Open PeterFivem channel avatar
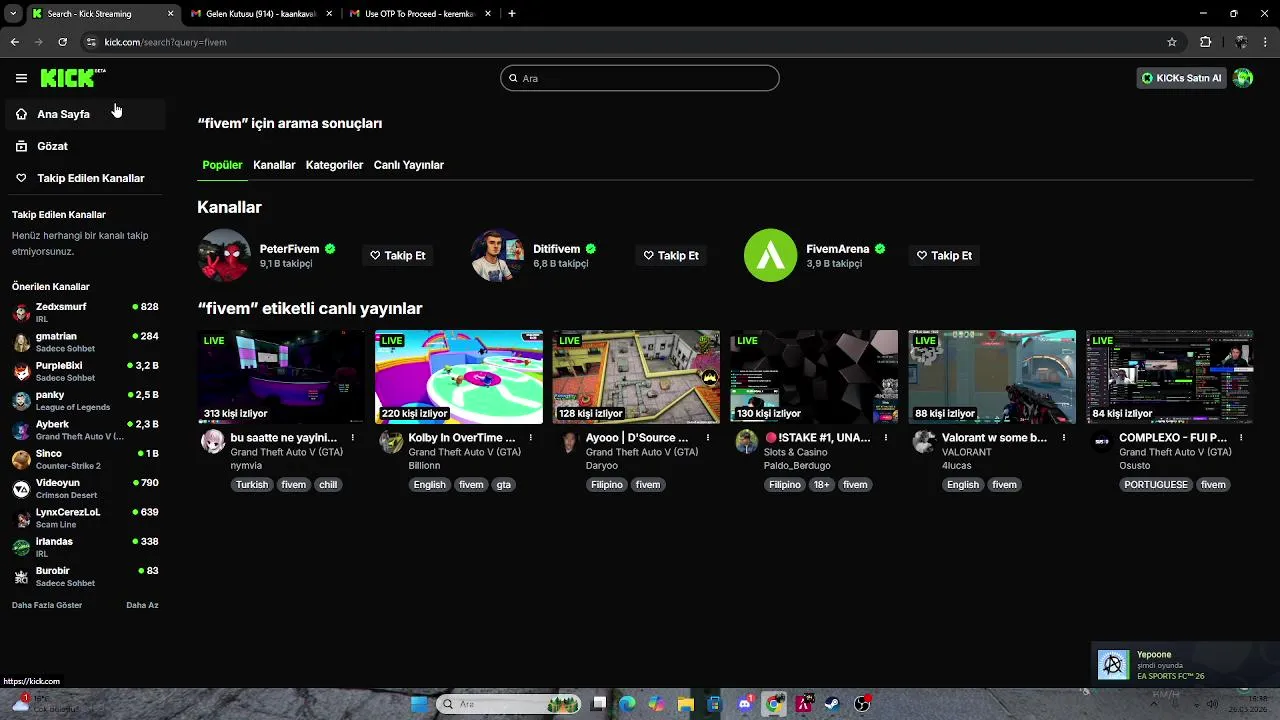Screen dimensions: 1280x720 (x=224, y=255)
